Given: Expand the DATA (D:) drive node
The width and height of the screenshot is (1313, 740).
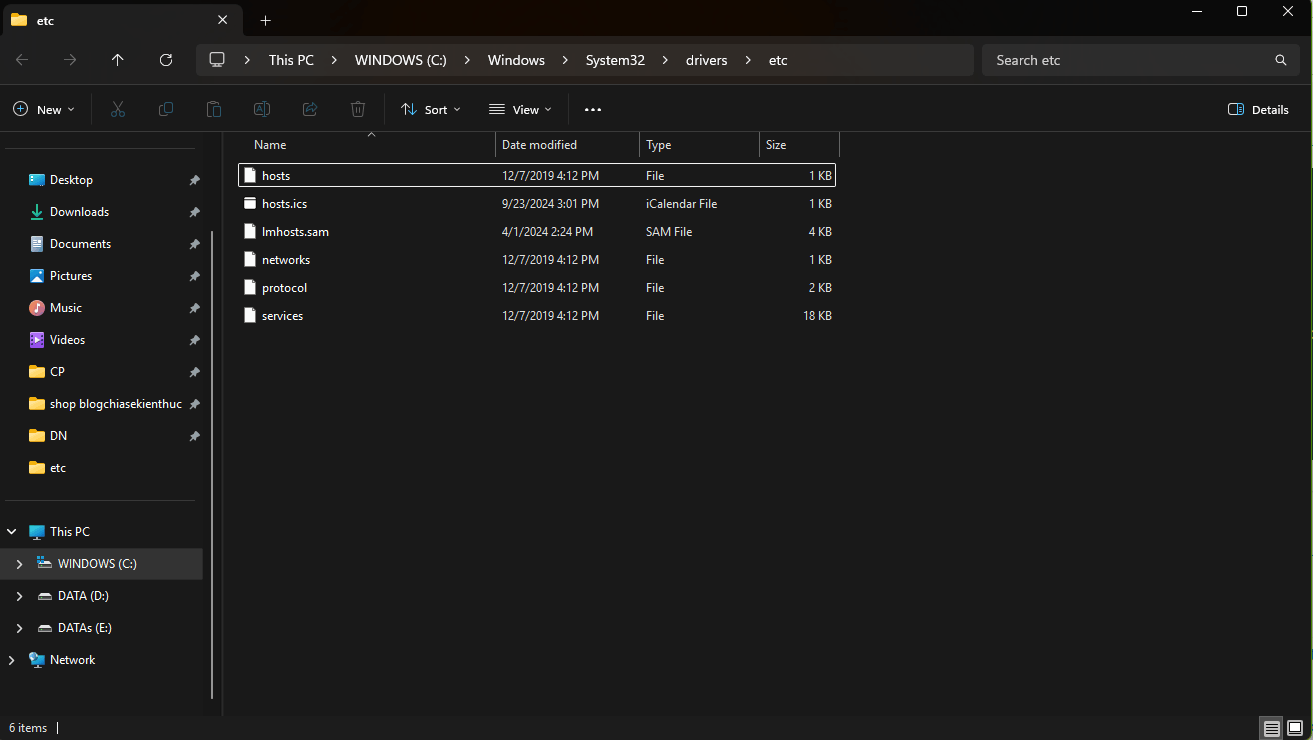Looking at the screenshot, I should [x=19, y=596].
